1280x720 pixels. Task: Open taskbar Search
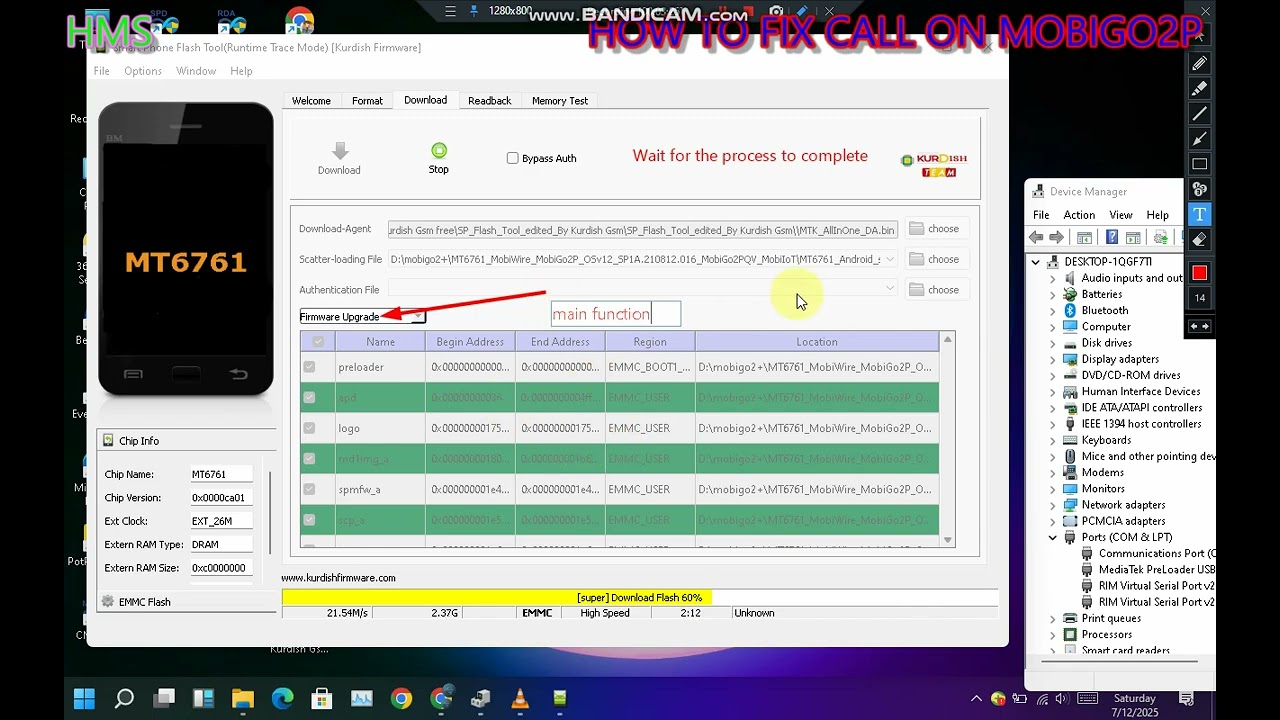[124, 698]
